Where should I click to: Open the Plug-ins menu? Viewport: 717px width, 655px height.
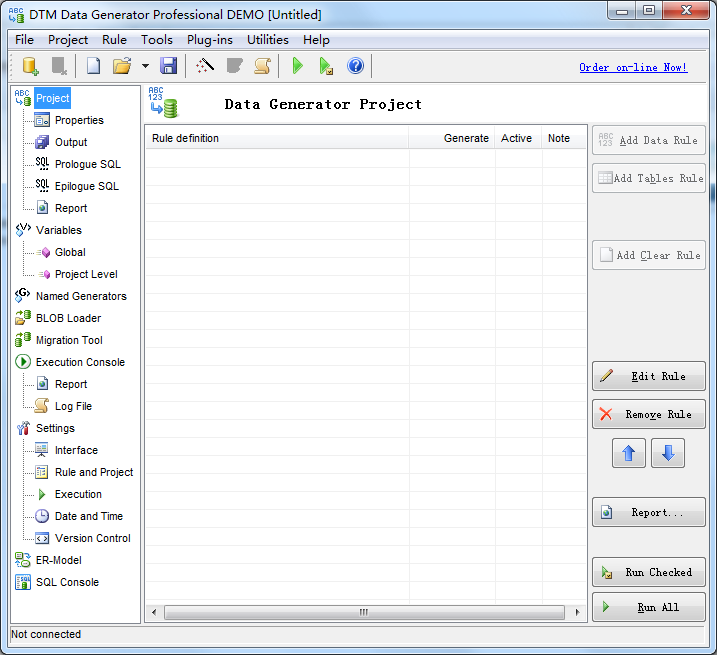(x=210, y=40)
